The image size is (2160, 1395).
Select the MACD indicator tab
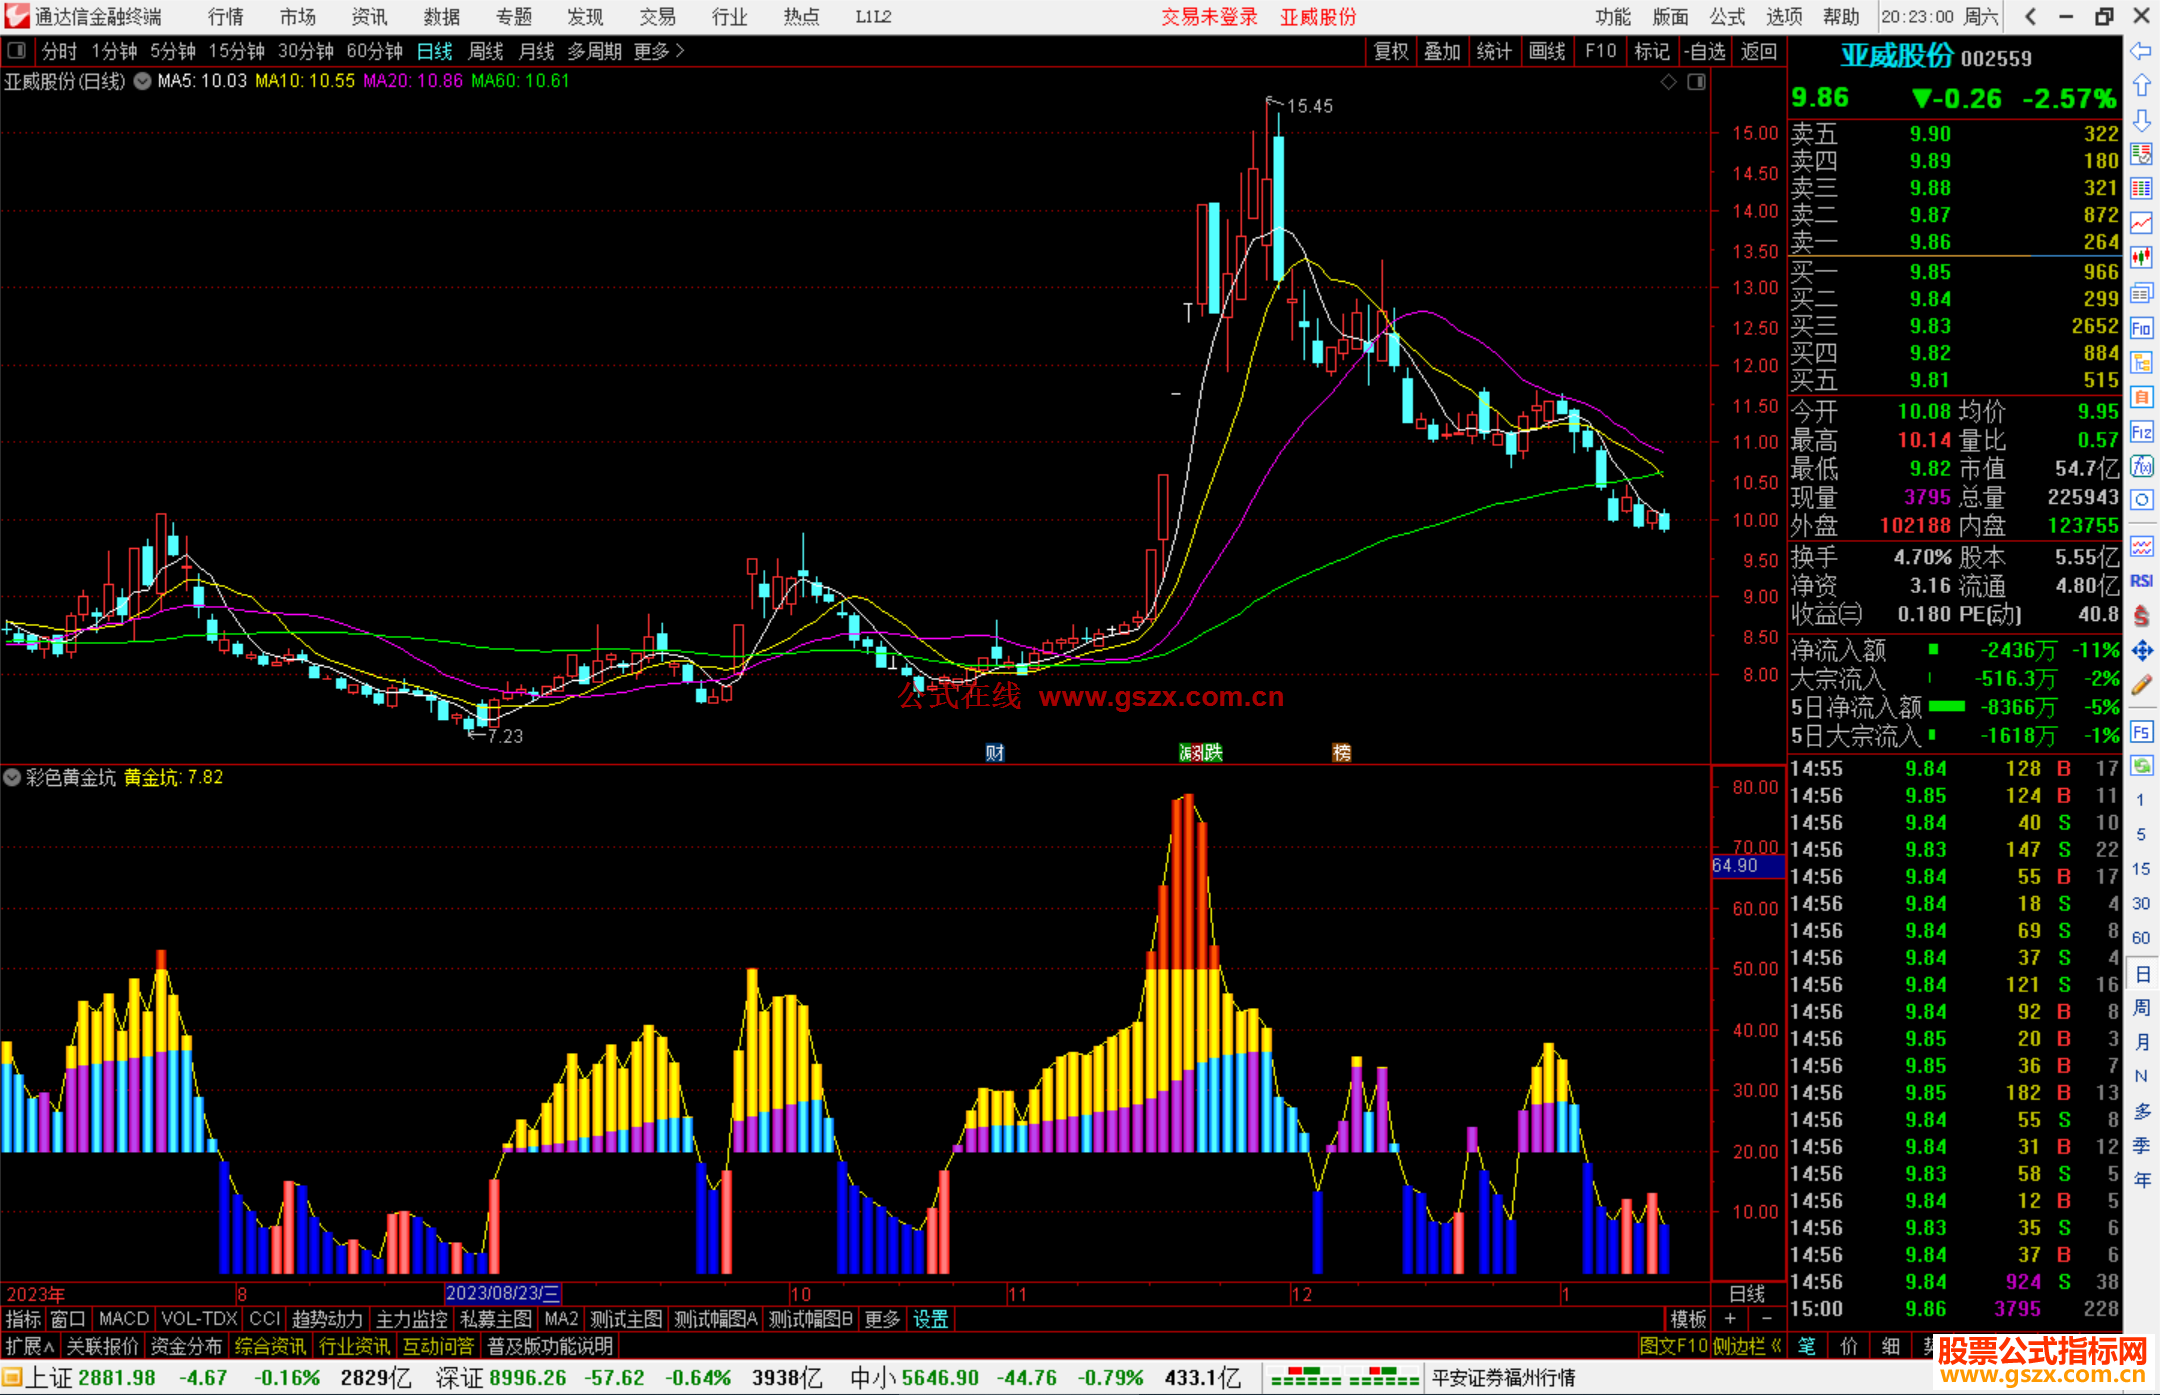pos(123,1319)
